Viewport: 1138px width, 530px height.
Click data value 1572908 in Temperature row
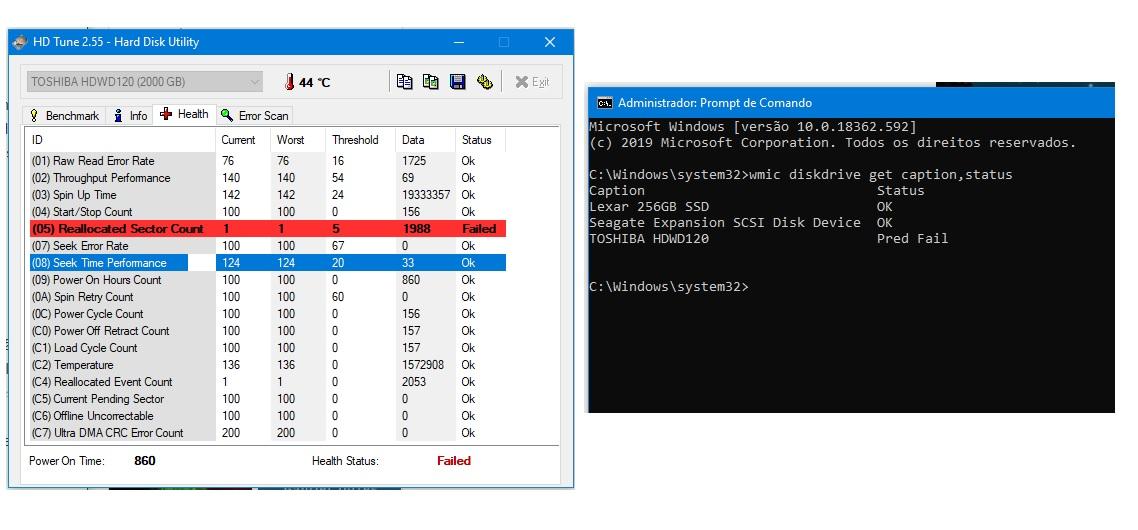point(422,365)
